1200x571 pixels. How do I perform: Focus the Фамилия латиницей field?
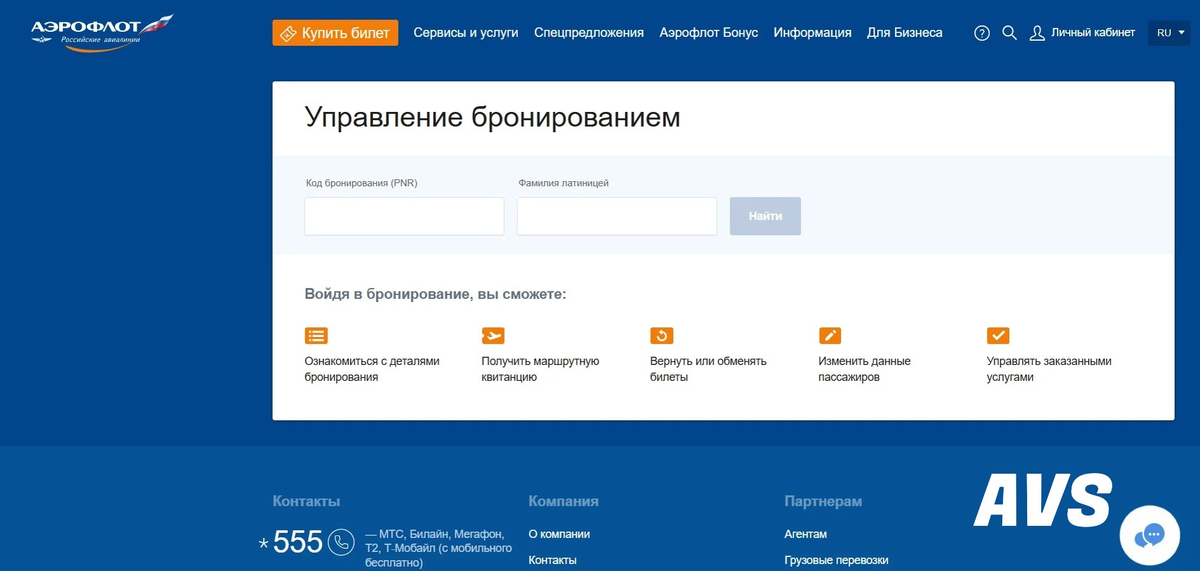(617, 216)
